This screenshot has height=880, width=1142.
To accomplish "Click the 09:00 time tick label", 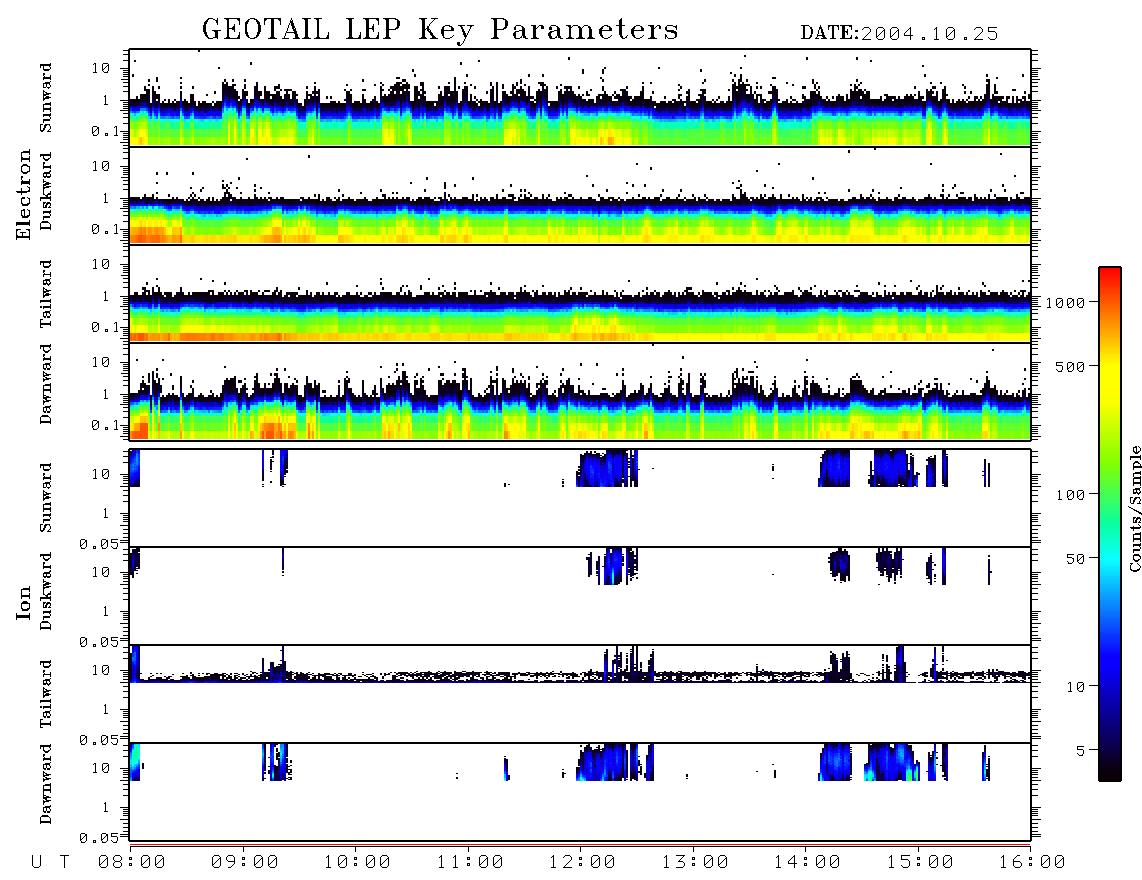I will (245, 863).
